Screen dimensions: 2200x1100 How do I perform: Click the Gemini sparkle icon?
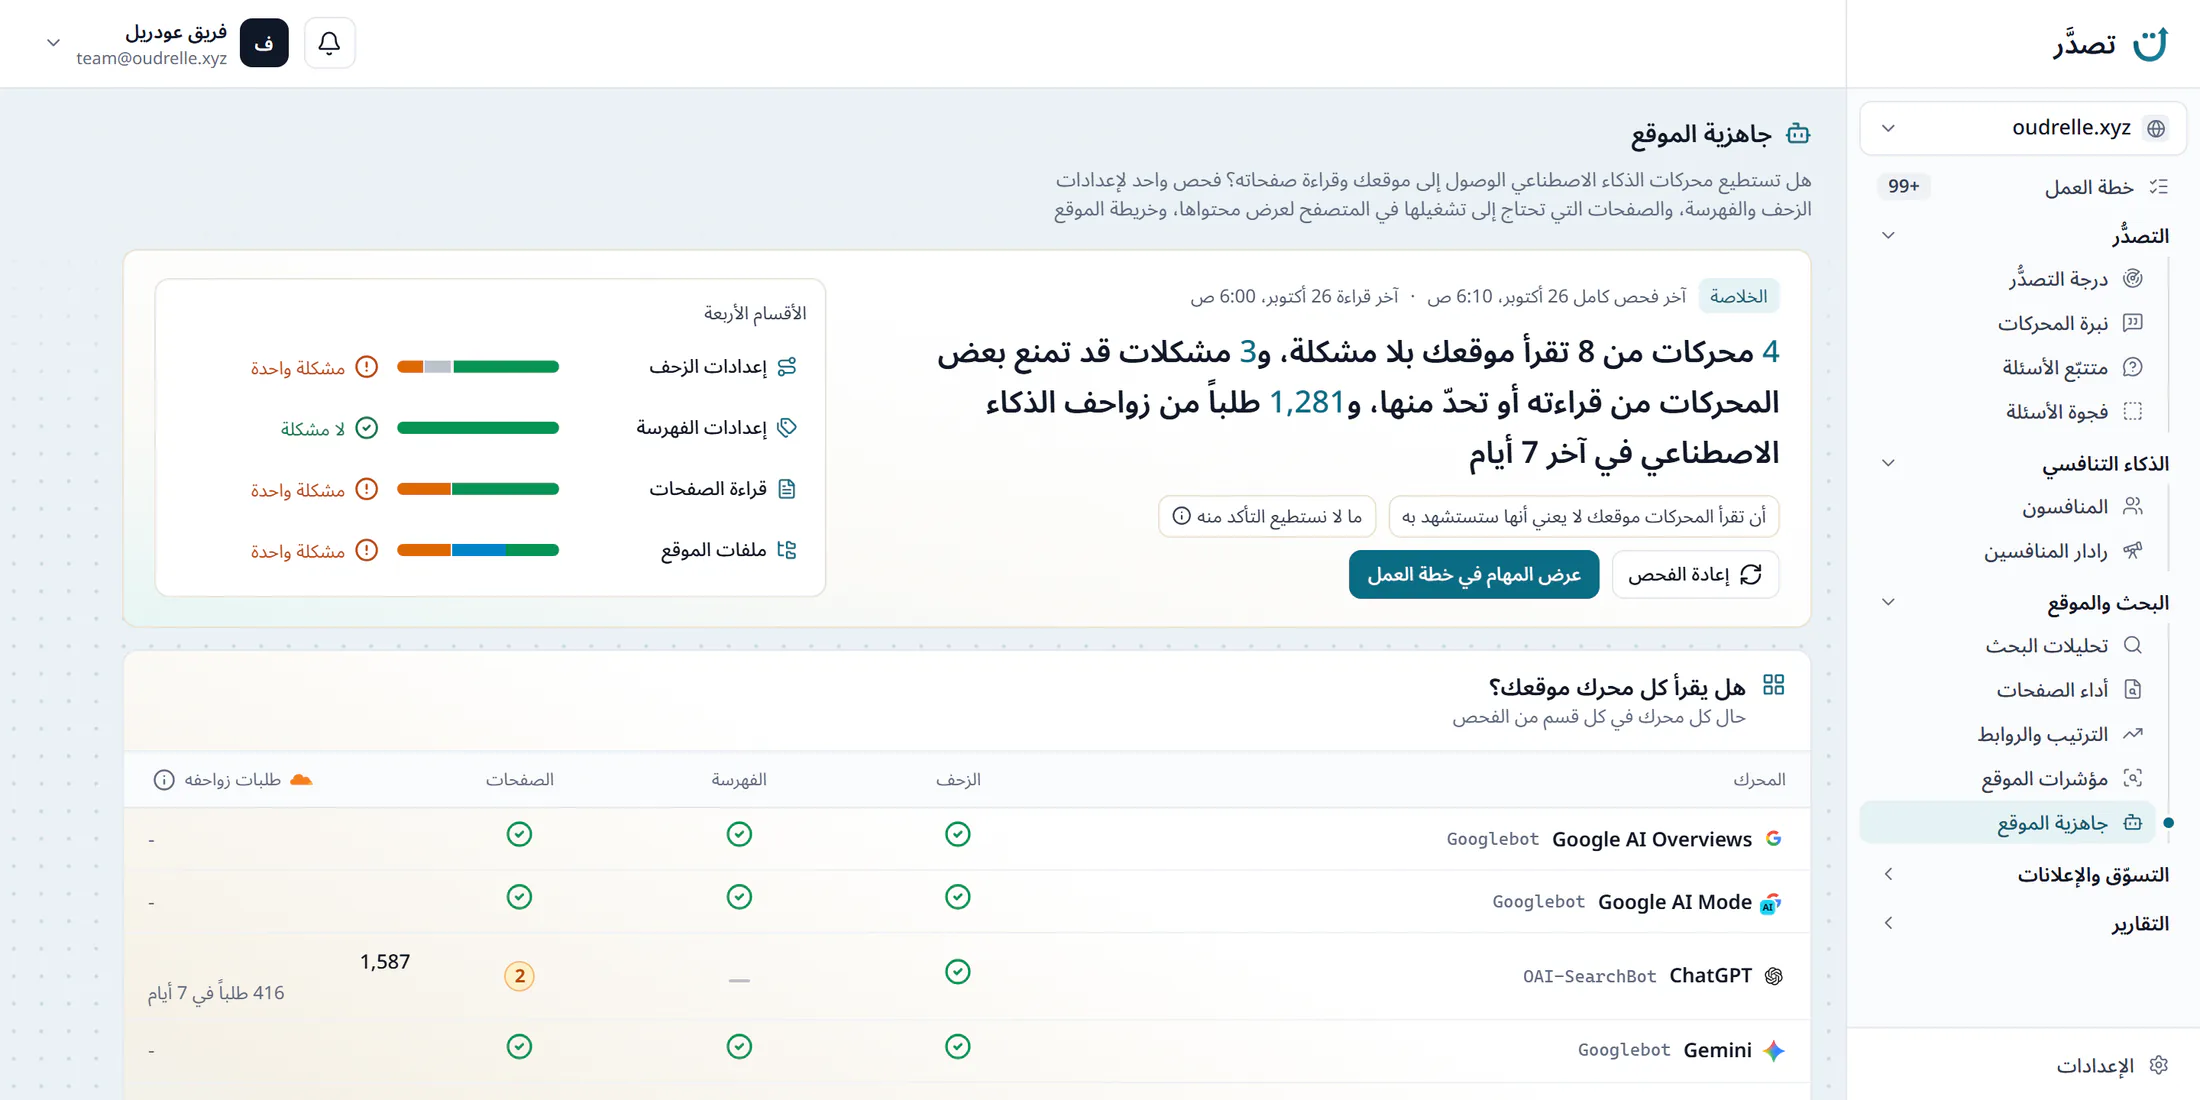click(1773, 1050)
